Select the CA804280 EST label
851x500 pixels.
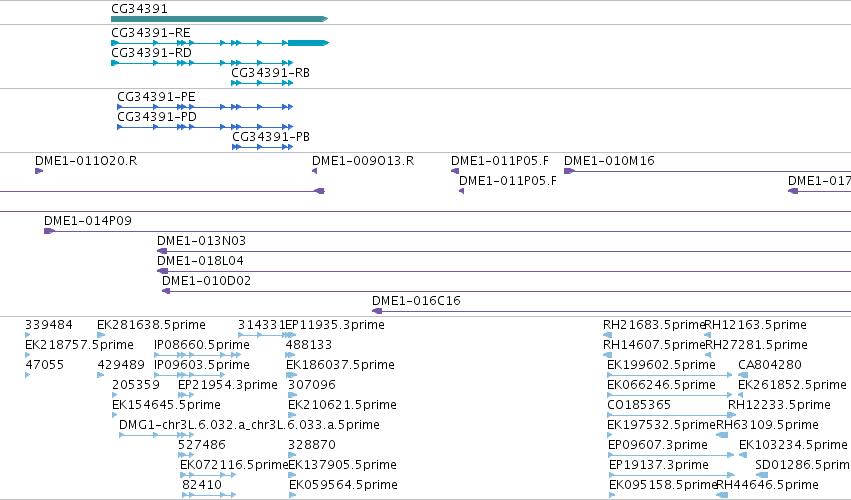click(770, 365)
